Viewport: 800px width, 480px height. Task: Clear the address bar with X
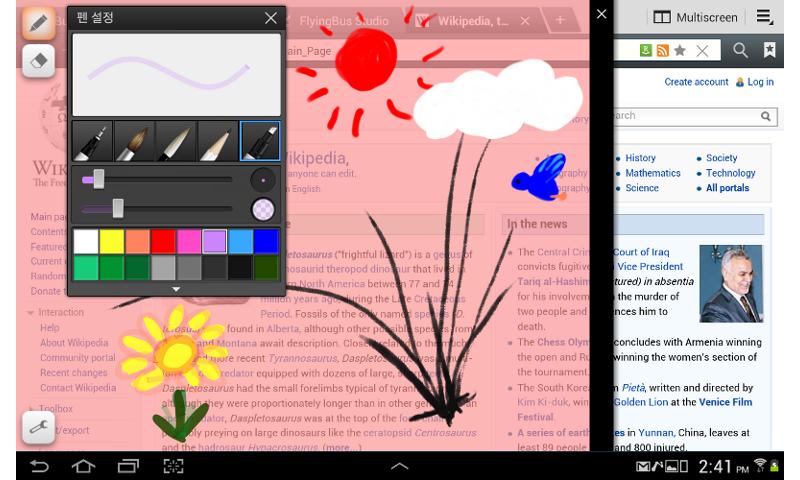click(x=703, y=50)
